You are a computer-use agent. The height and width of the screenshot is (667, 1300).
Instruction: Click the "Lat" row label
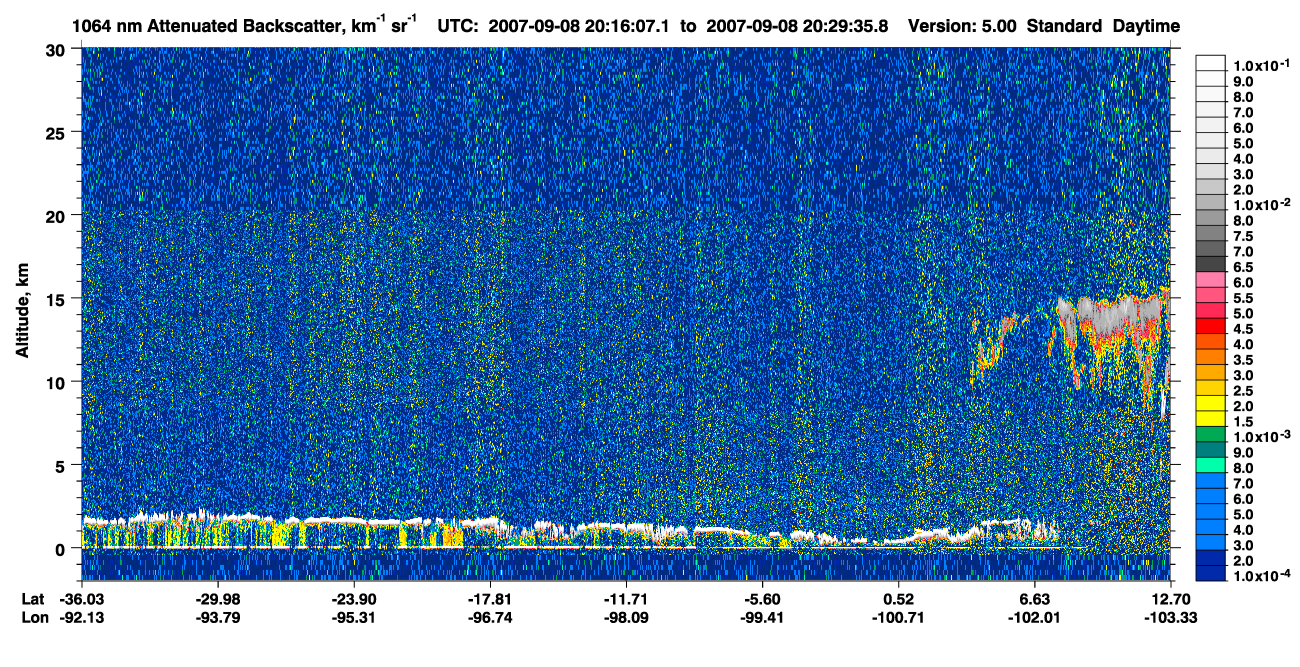coord(32,598)
